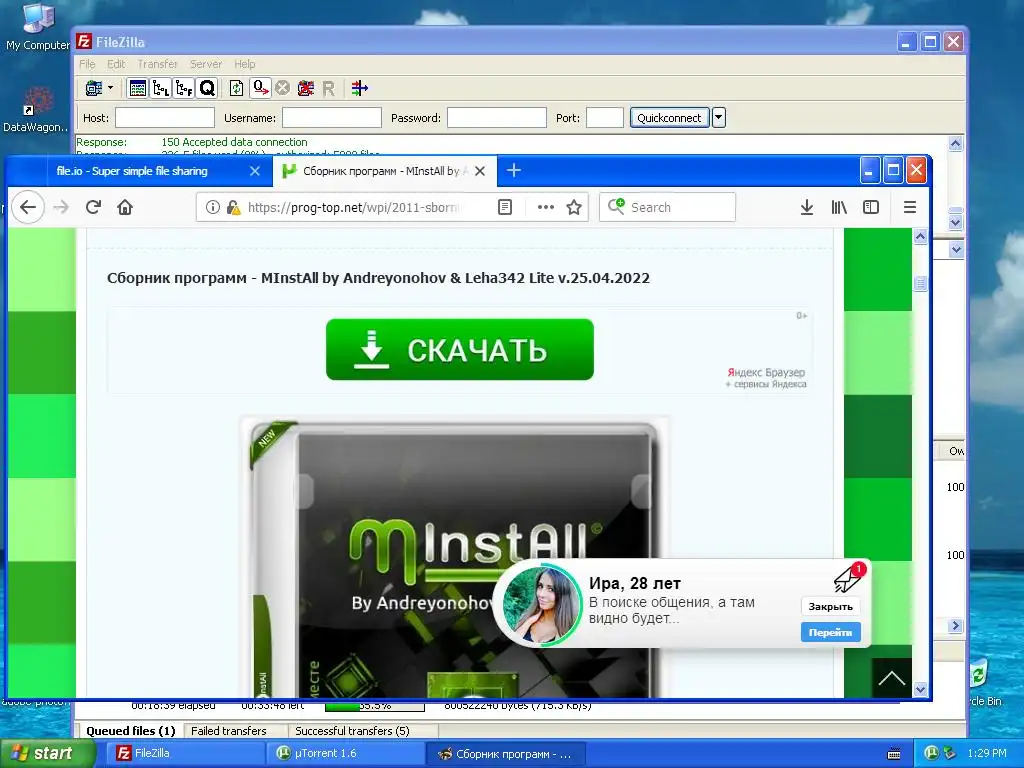Open DataWagon desktop shortcut
This screenshot has width=1024, height=768.
pos(36,110)
